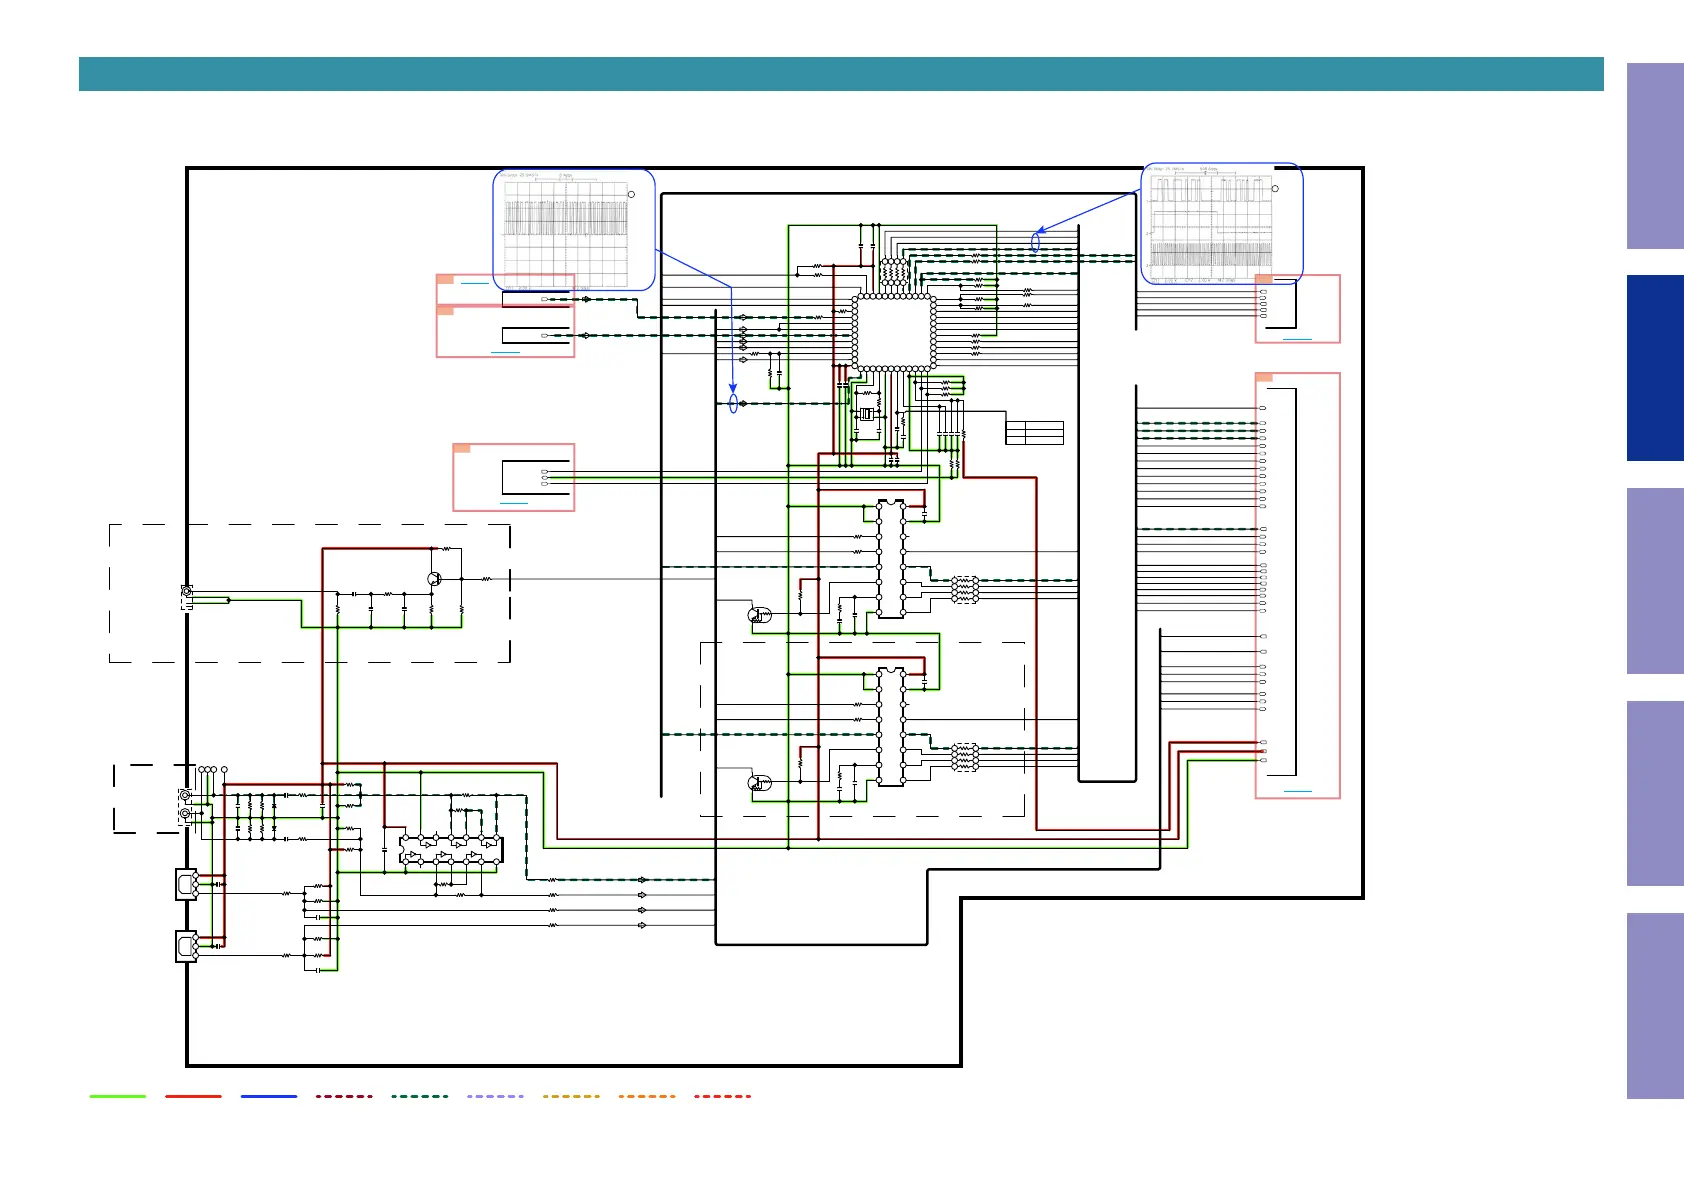Click the orange dashed legend line

pos(647,1096)
